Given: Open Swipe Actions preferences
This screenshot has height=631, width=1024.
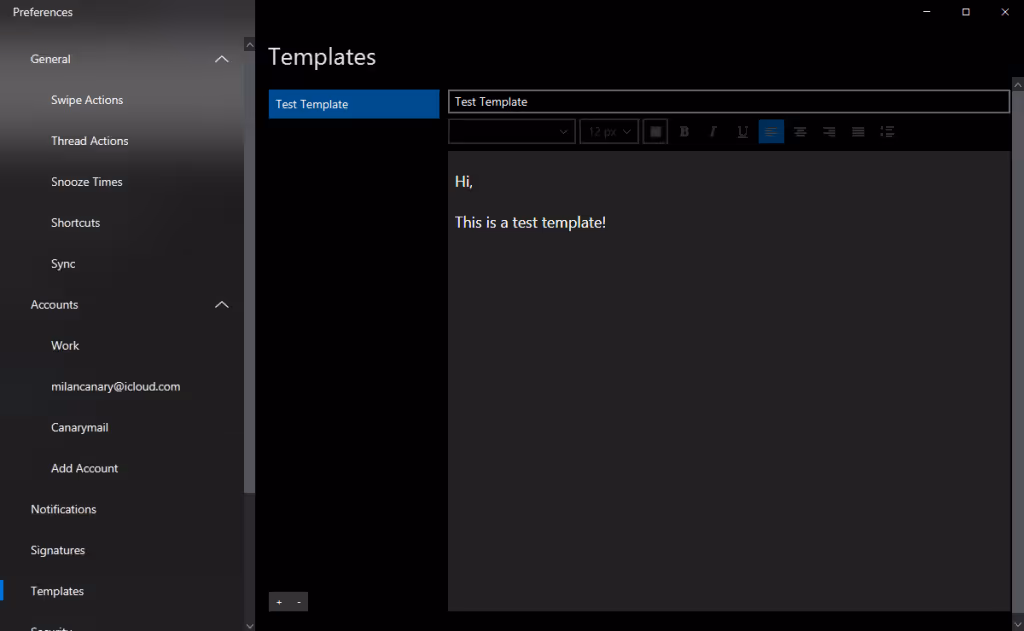Looking at the screenshot, I should 87,100.
